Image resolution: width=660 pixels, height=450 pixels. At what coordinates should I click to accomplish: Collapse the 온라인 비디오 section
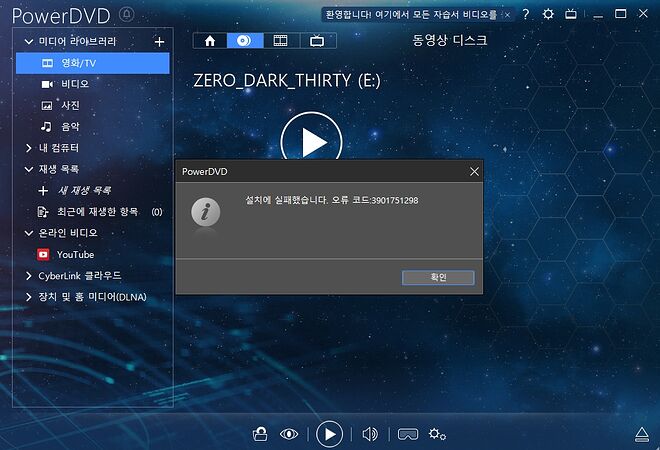click(x=29, y=233)
